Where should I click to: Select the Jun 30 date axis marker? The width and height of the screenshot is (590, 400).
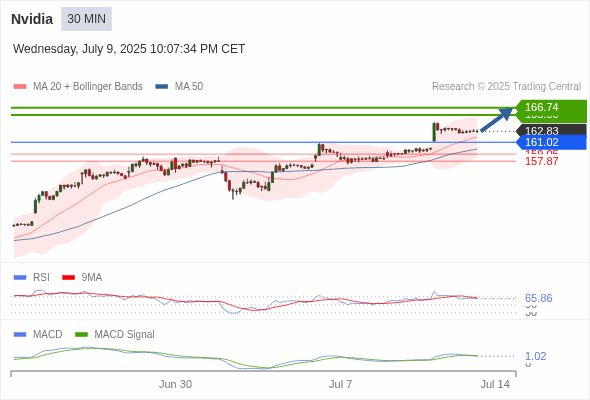coord(175,384)
